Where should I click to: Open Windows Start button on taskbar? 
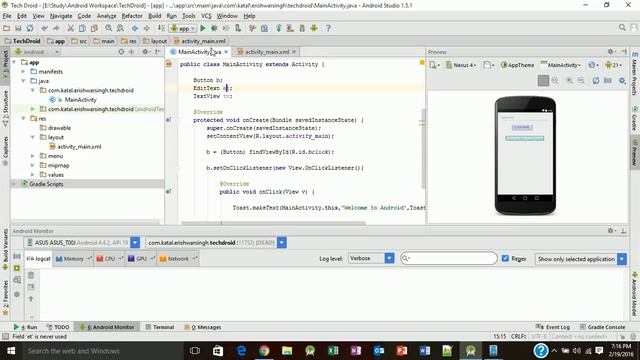tap(11, 351)
